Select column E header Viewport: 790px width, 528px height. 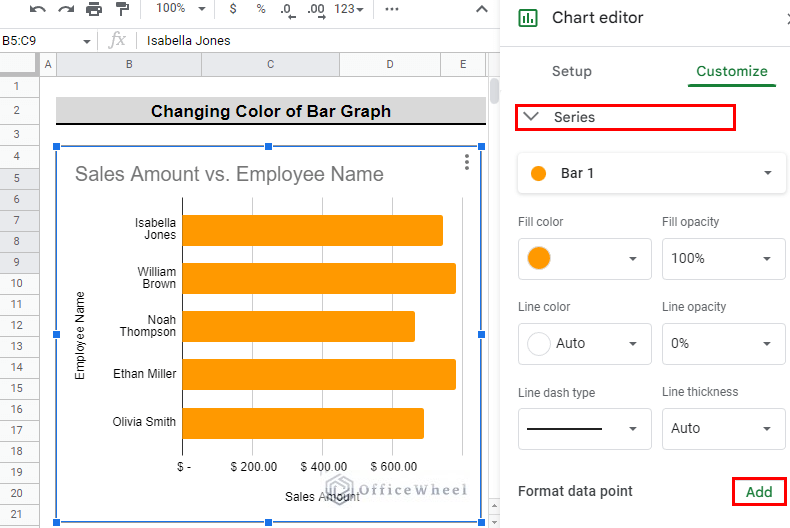pyautogui.click(x=463, y=64)
